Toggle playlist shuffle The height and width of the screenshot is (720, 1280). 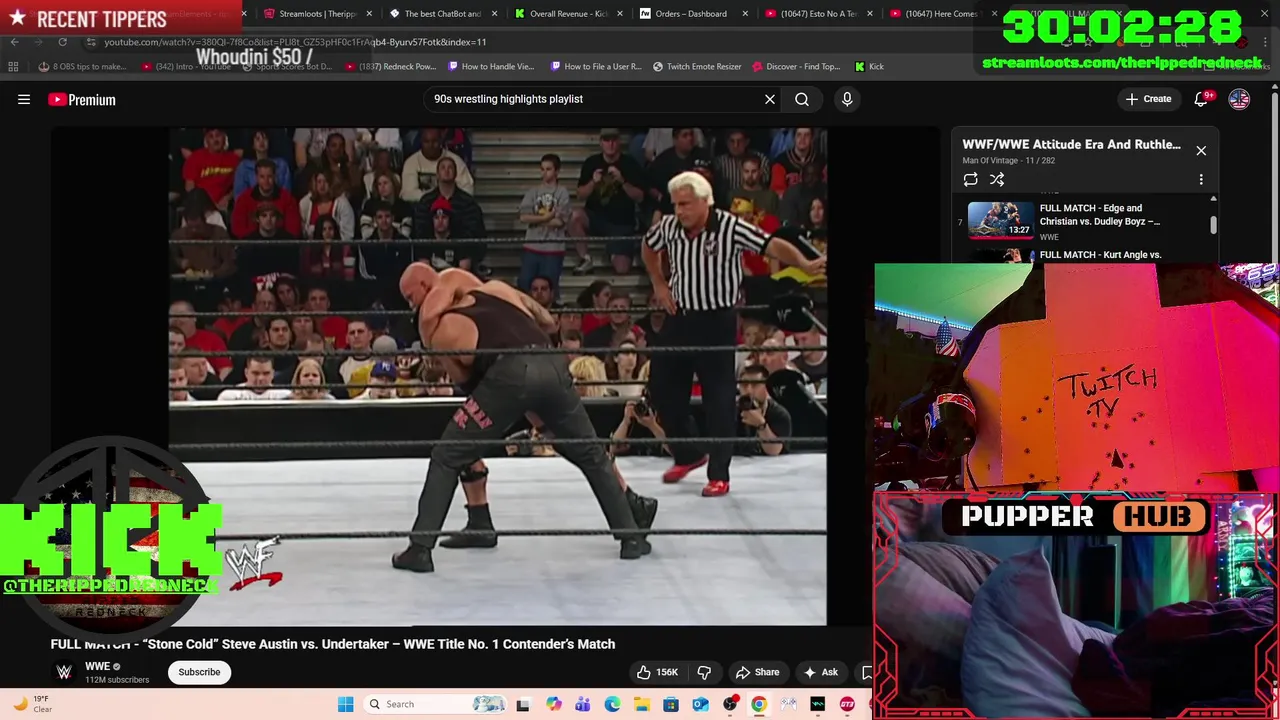click(x=997, y=179)
